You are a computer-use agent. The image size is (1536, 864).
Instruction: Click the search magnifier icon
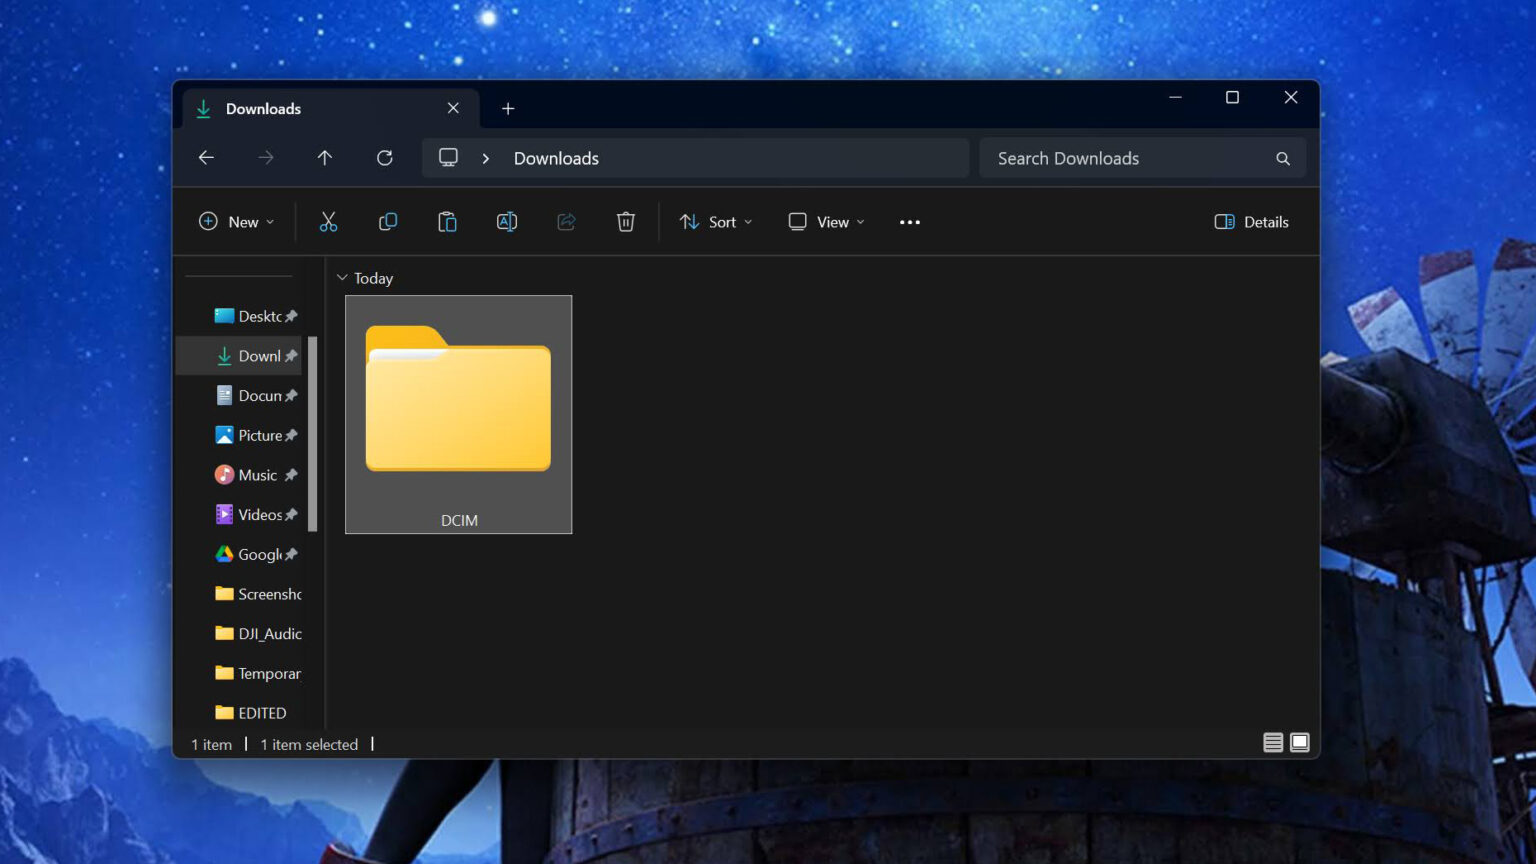[x=1283, y=158]
